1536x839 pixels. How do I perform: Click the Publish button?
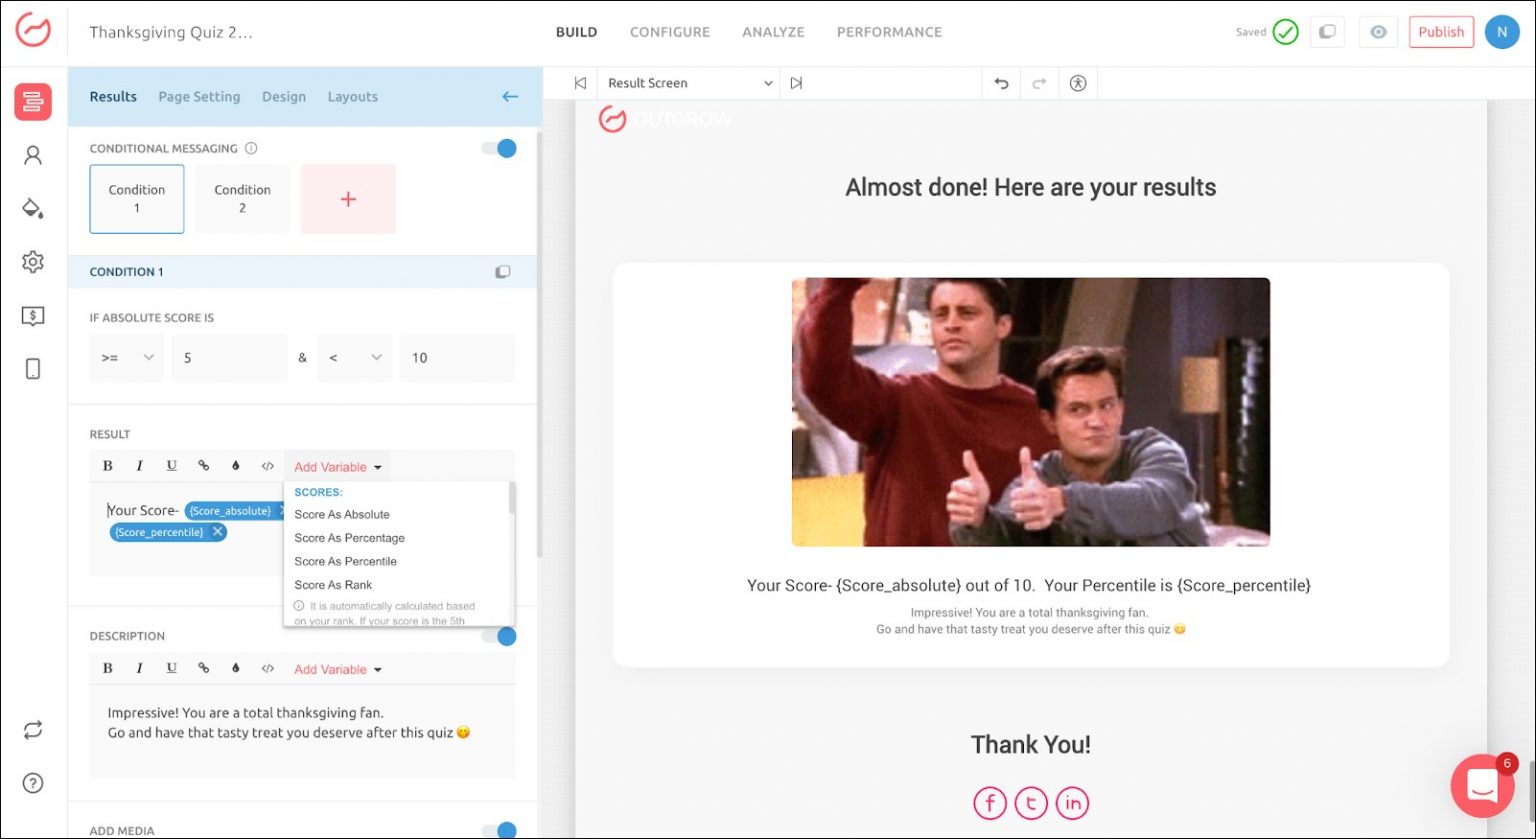pyautogui.click(x=1440, y=32)
